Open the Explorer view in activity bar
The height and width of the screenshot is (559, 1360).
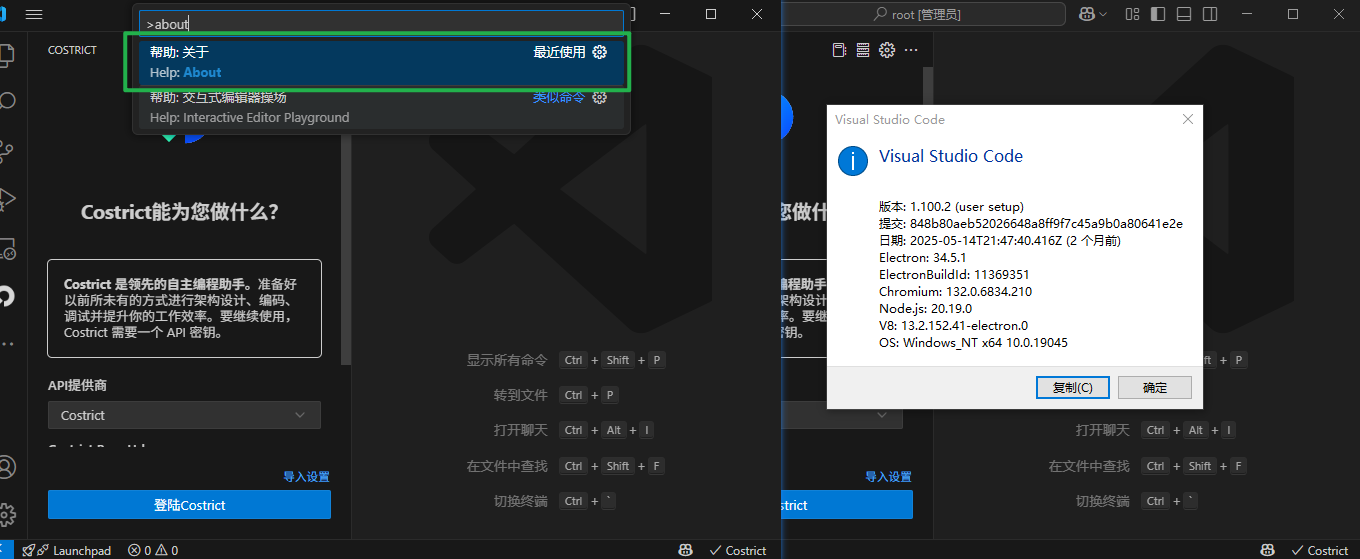pos(6,55)
